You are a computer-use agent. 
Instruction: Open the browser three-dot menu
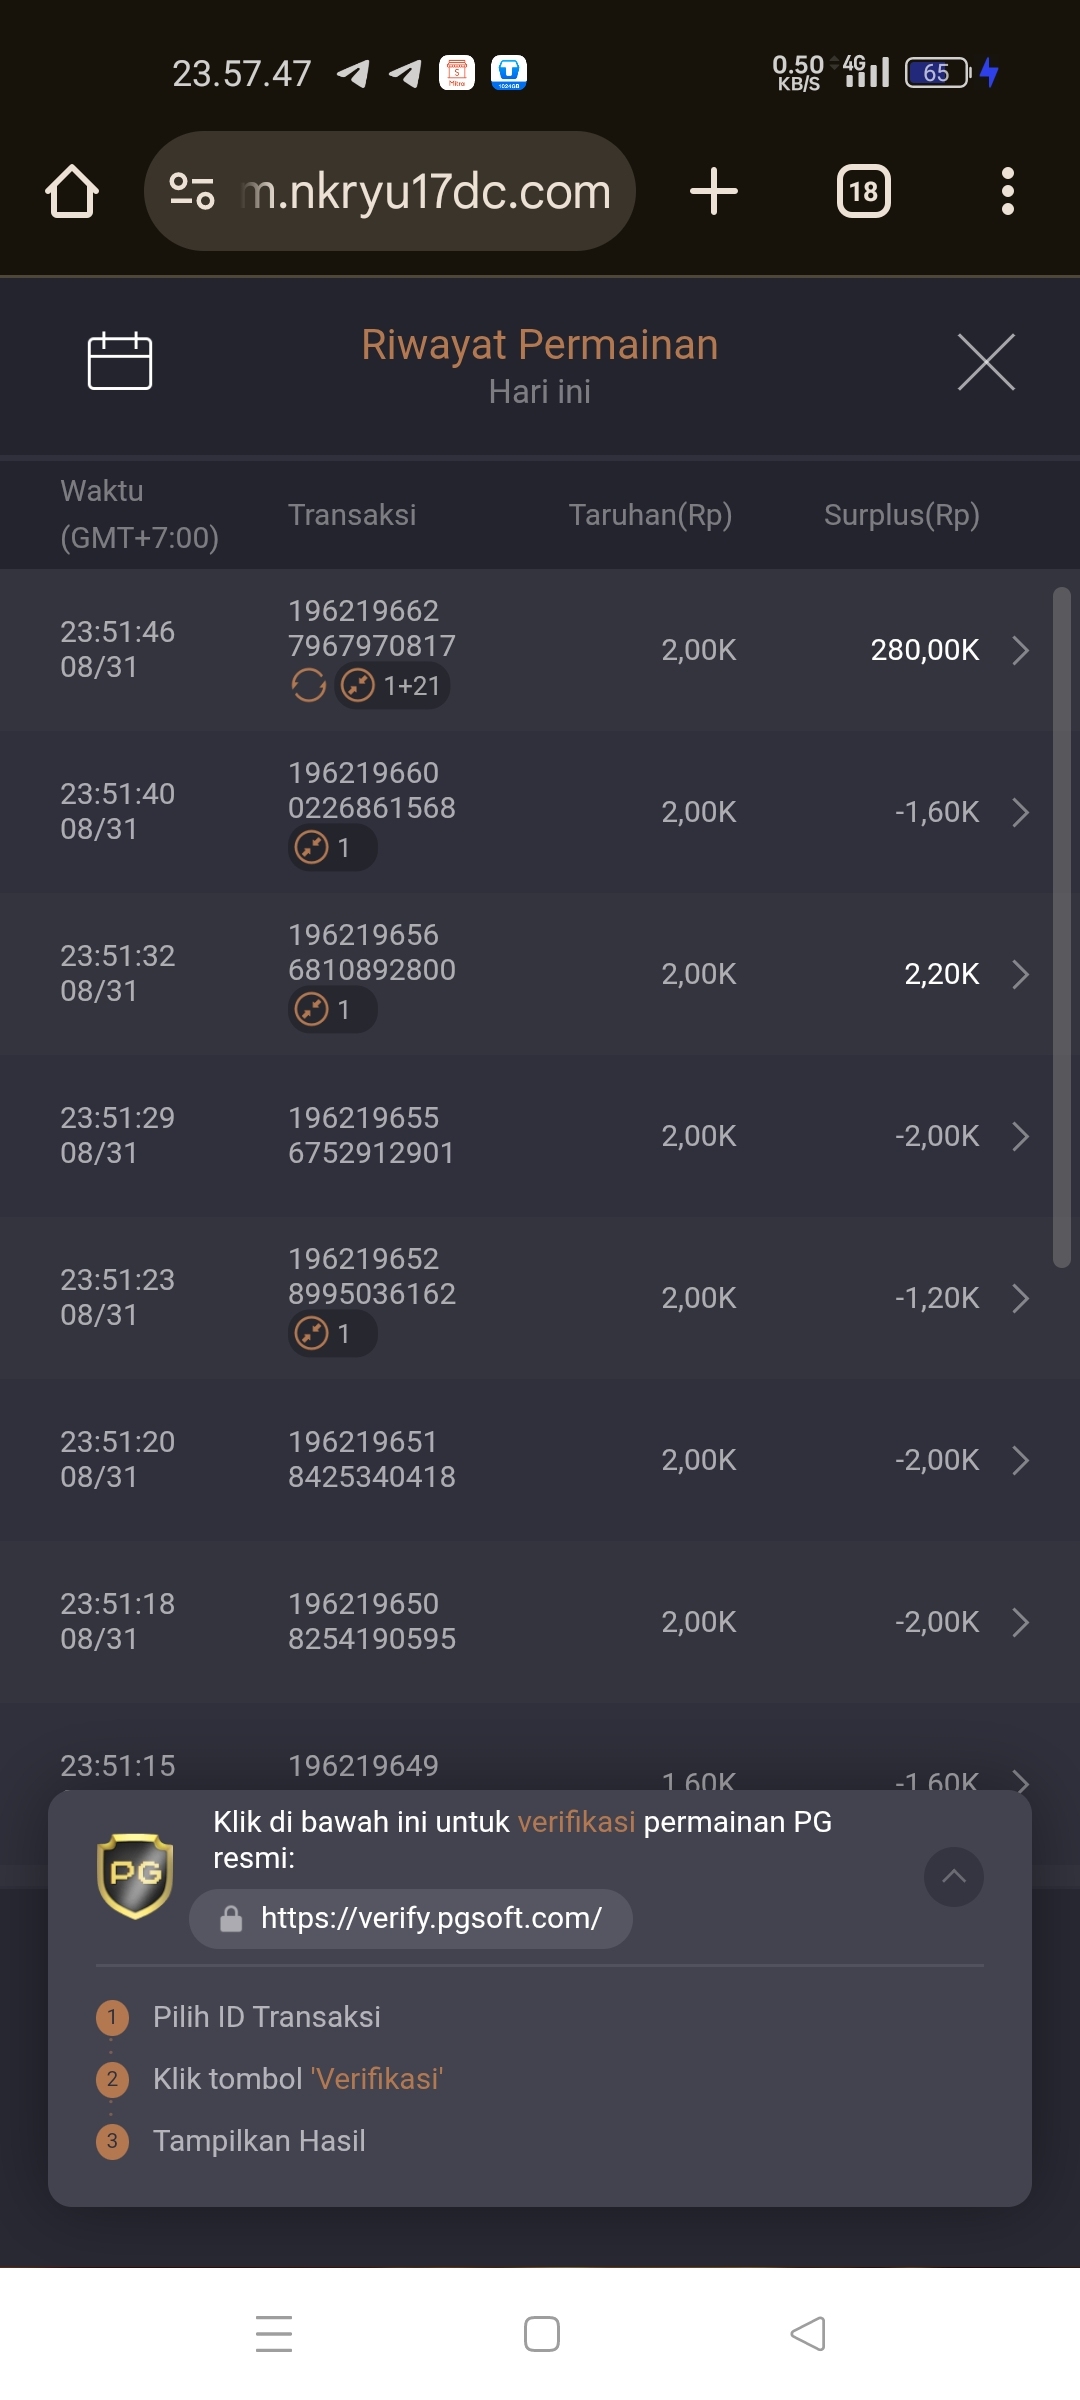tap(1007, 191)
